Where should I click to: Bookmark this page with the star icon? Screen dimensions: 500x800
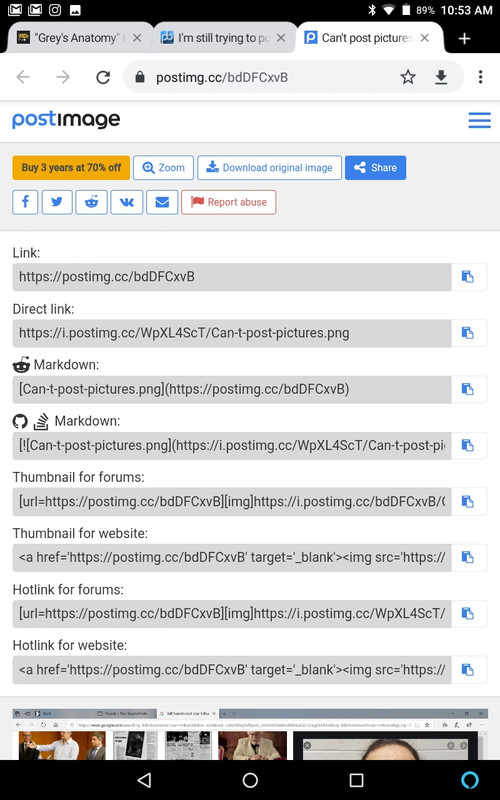(x=408, y=77)
